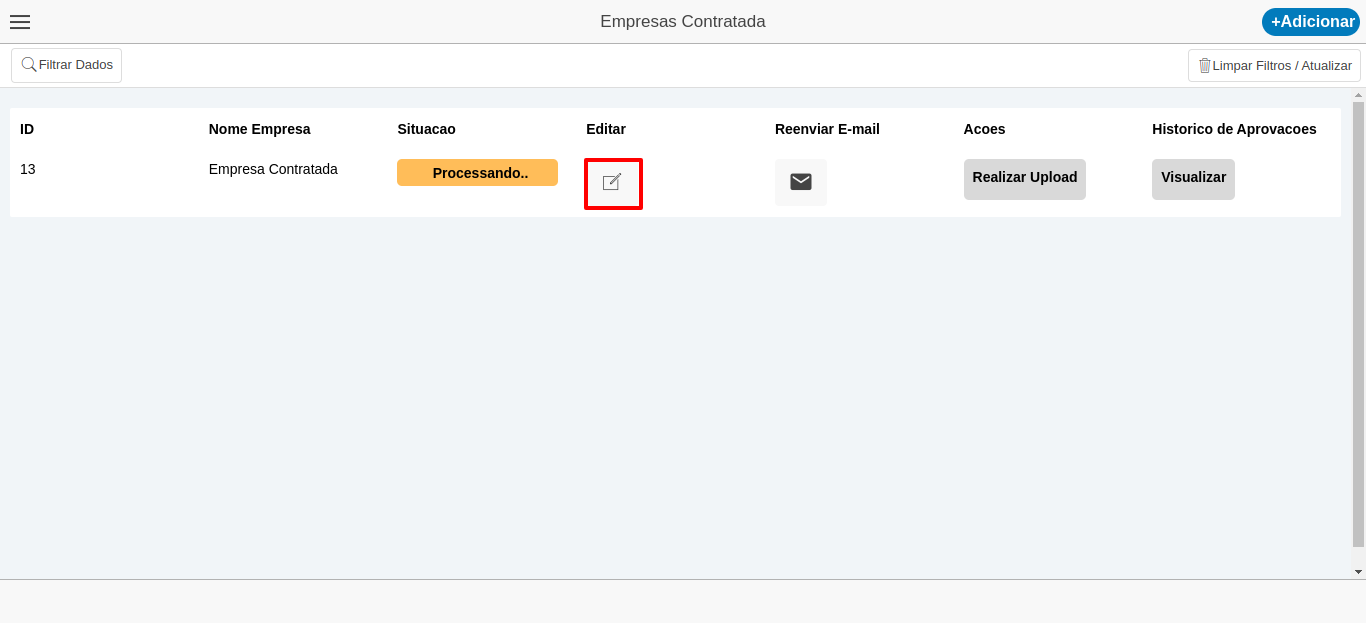This screenshot has height=623, width=1366.
Task: Click the scrollbar down arrow
Action: [1358, 572]
